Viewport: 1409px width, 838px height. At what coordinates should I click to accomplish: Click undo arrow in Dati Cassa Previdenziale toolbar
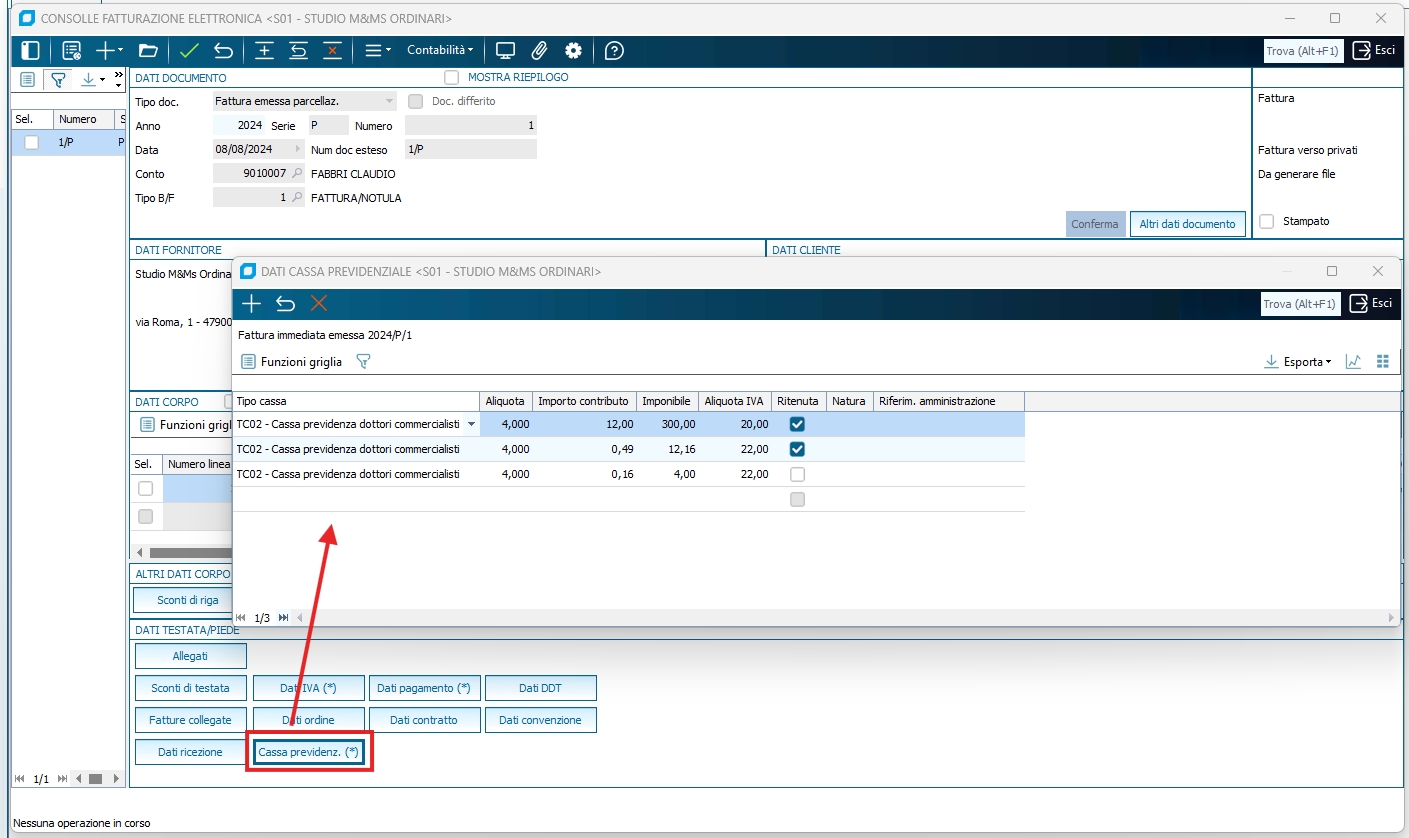pos(285,304)
